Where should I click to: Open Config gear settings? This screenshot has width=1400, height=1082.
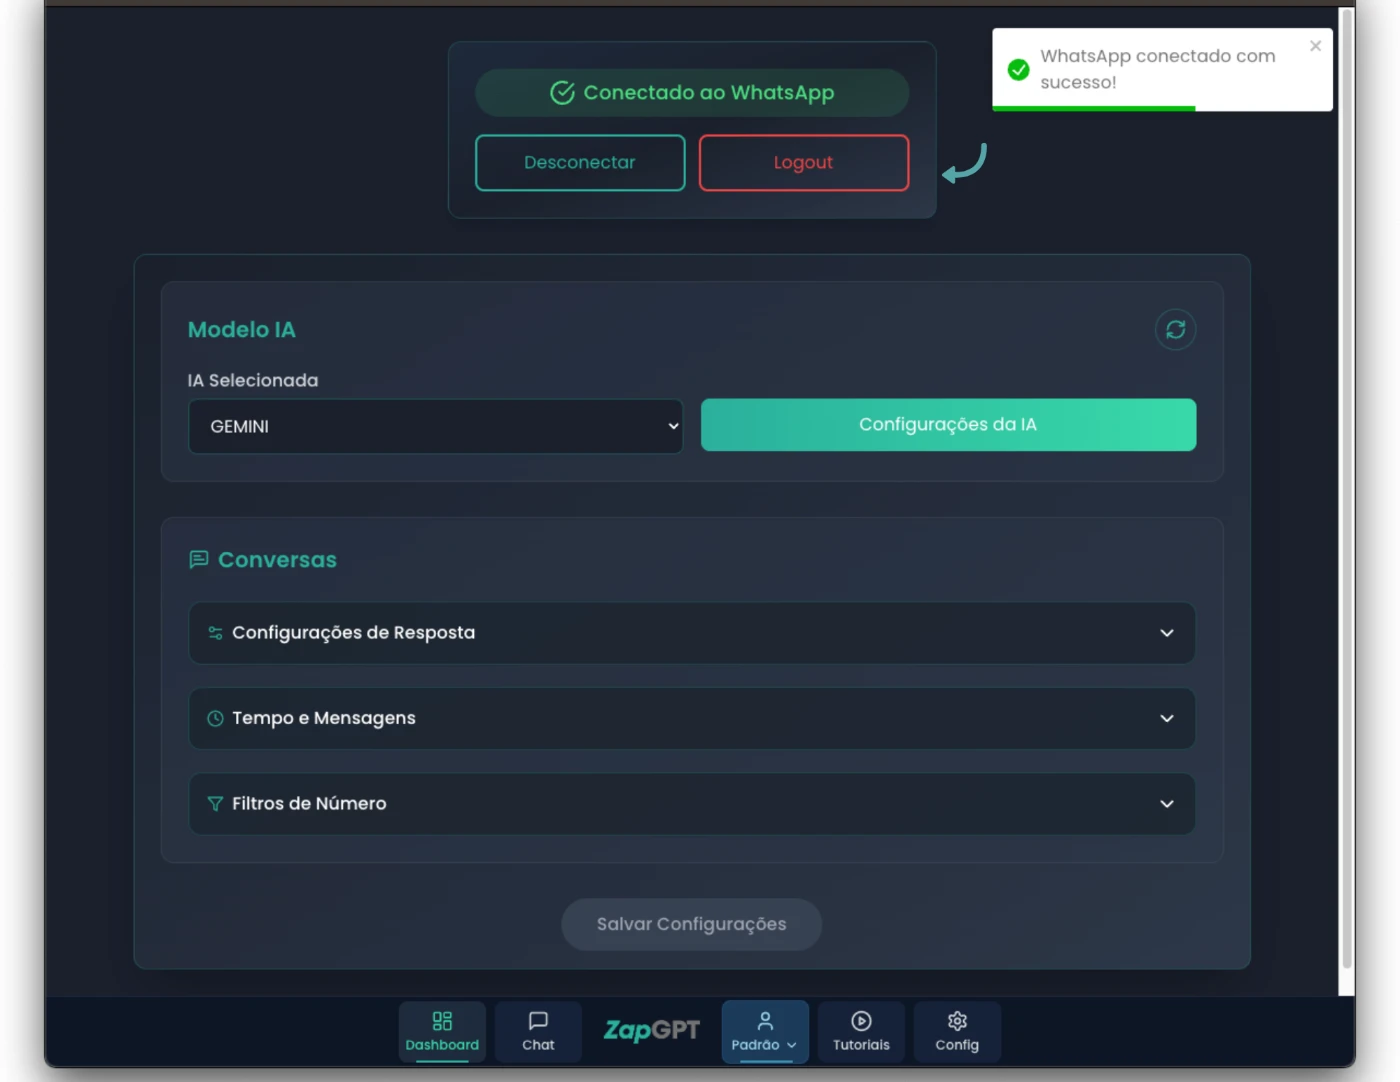[x=957, y=1021]
